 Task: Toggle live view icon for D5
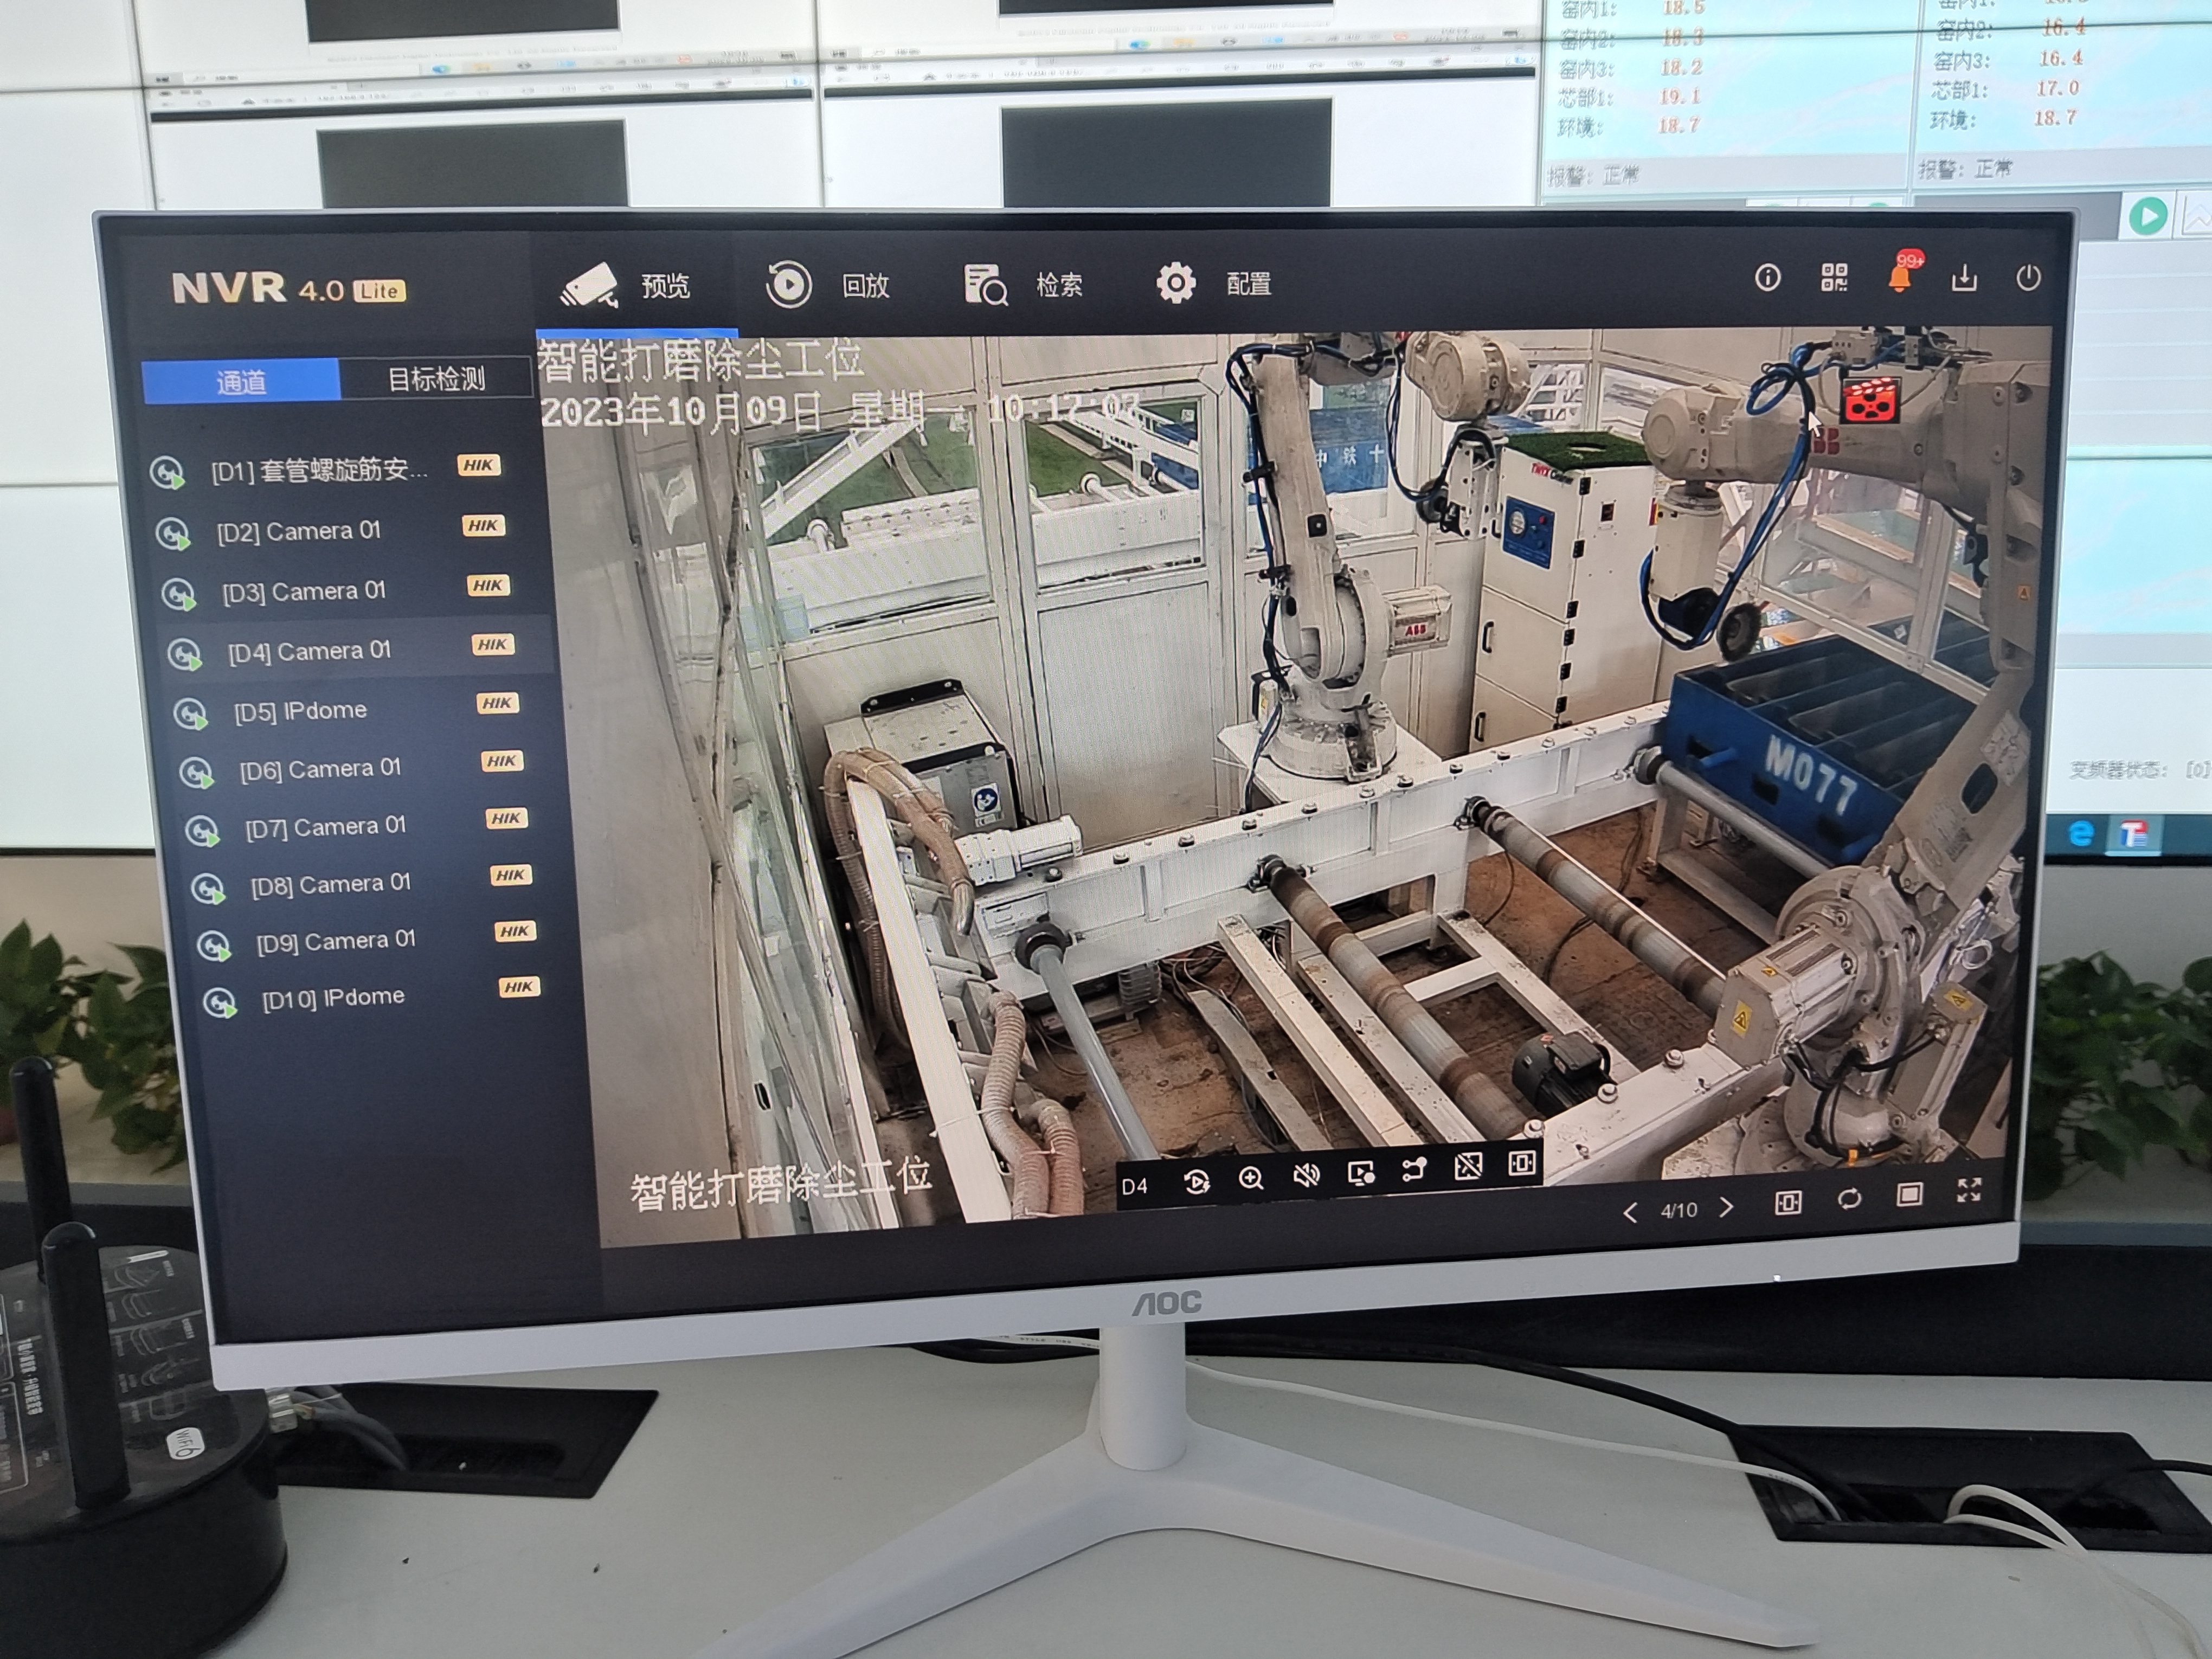coord(190,713)
